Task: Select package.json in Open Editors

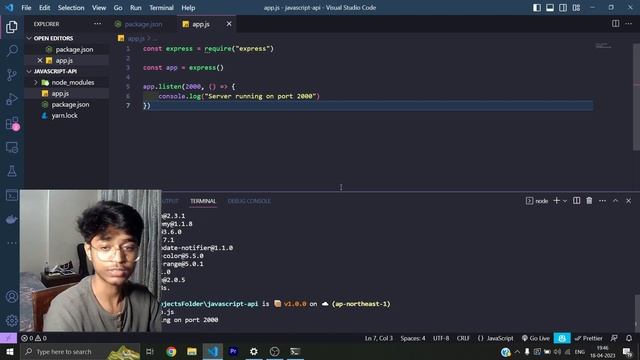Action: [x=74, y=49]
